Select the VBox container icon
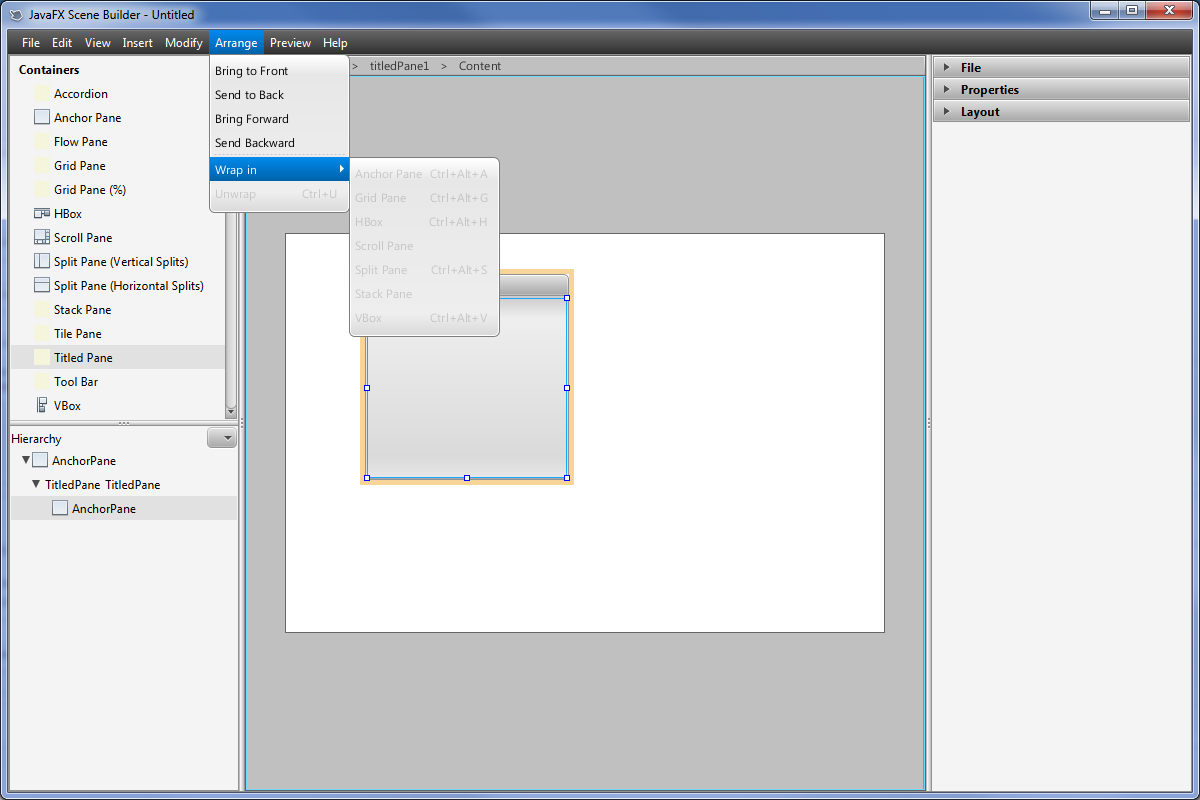 42,406
